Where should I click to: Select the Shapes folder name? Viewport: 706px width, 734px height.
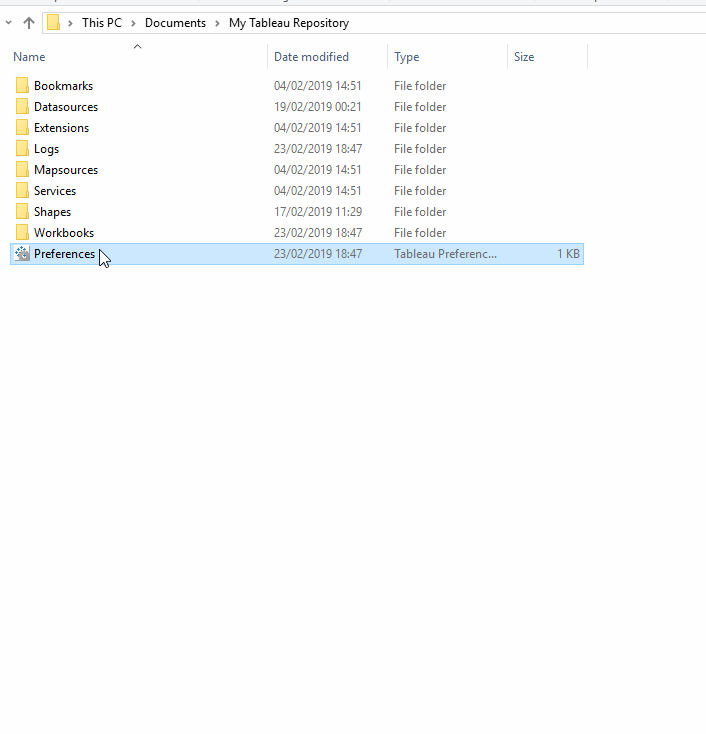point(52,212)
